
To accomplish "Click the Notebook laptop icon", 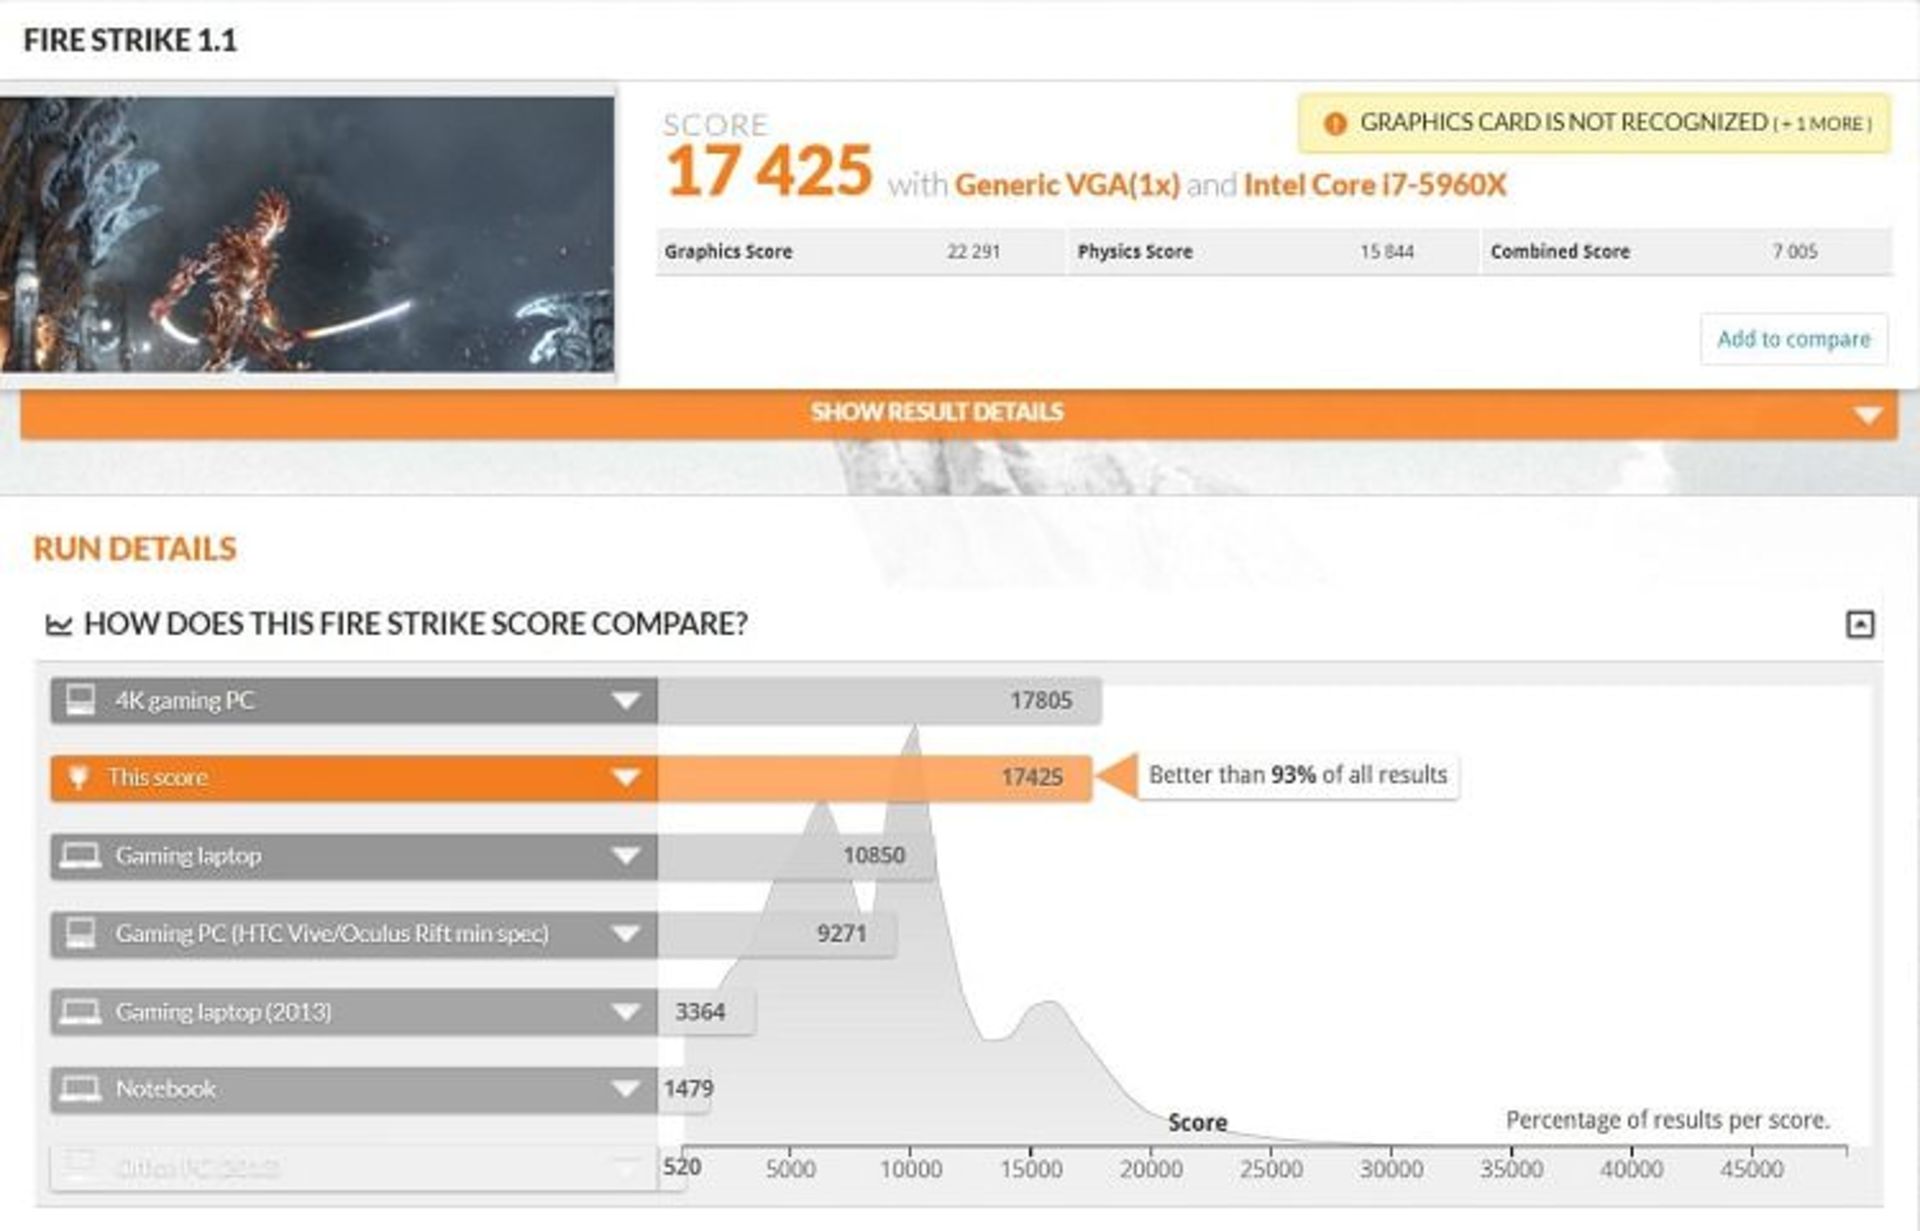I will pyautogui.click(x=80, y=1088).
